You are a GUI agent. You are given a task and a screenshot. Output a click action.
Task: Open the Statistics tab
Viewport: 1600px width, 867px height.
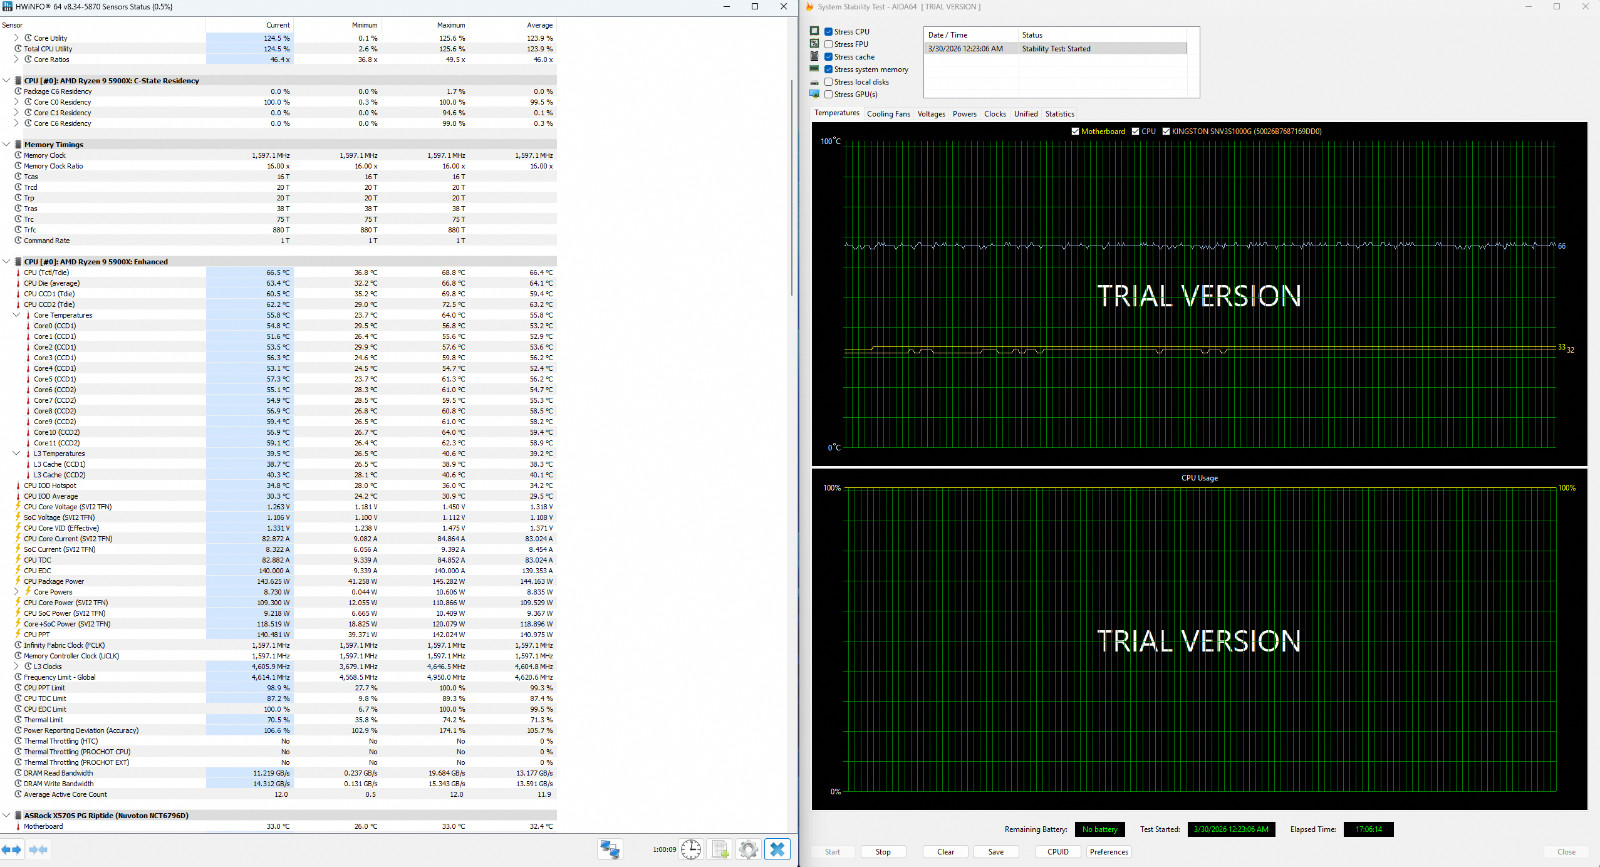coord(1060,114)
